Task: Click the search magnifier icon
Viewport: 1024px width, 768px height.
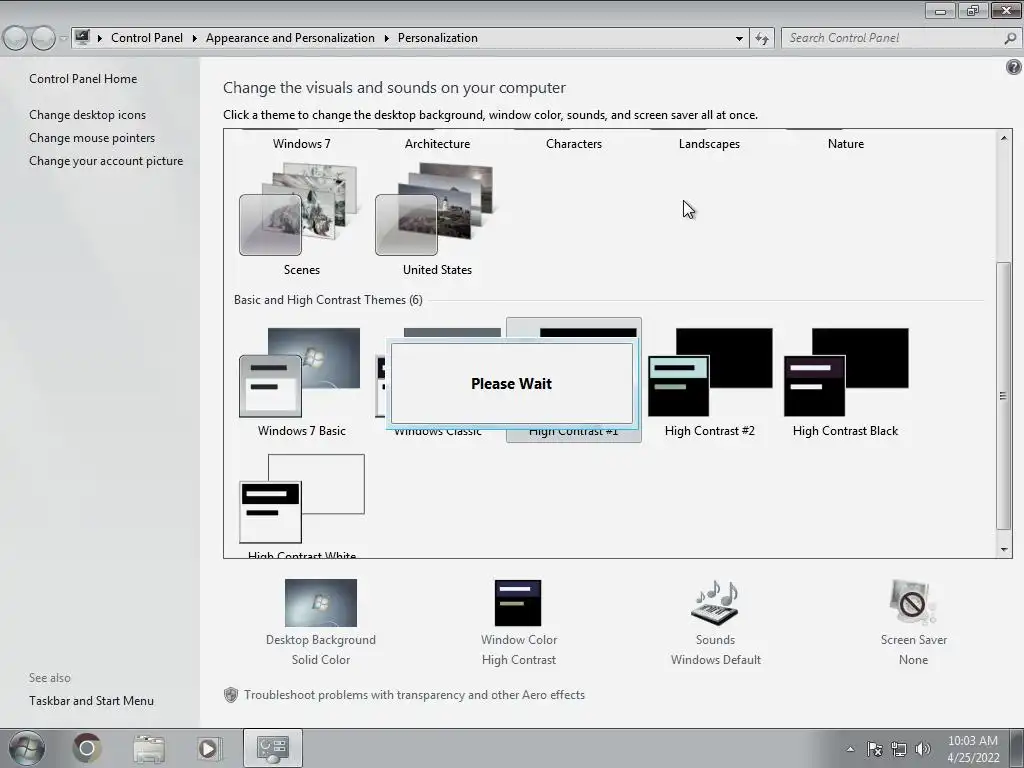Action: pyautogui.click(x=1010, y=39)
